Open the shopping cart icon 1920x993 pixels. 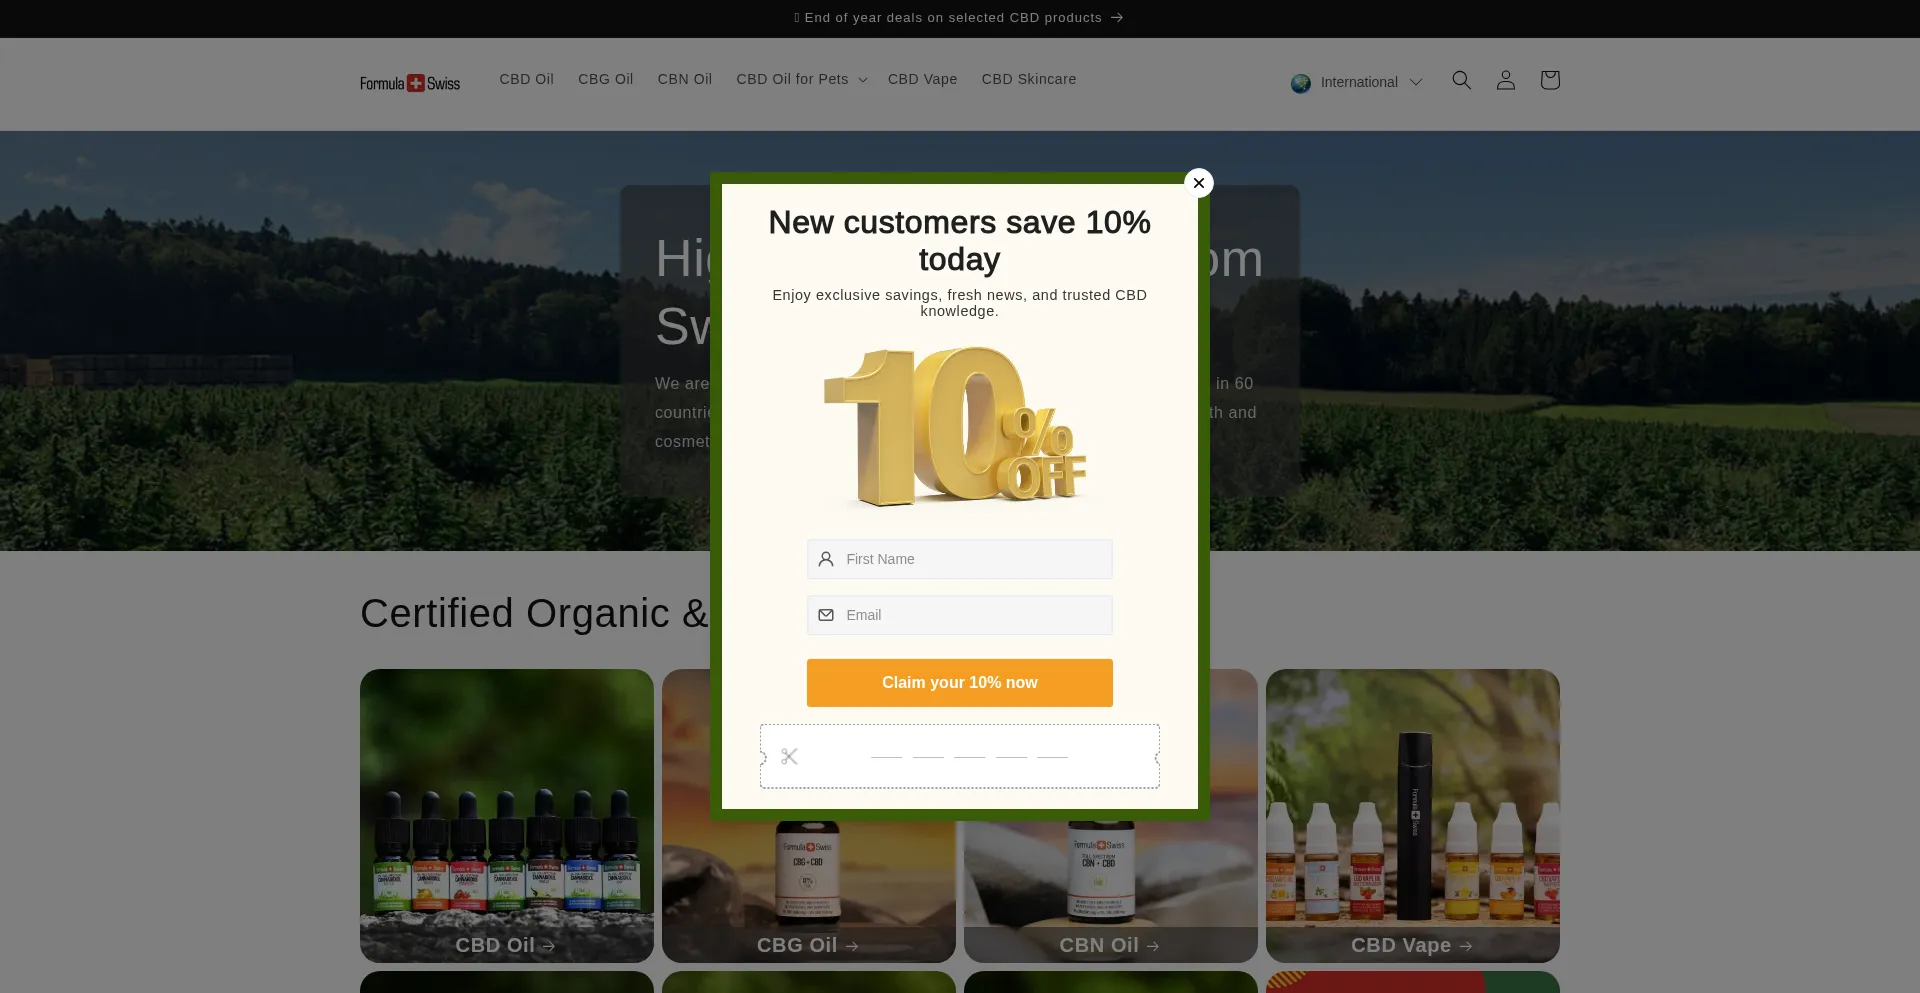pyautogui.click(x=1549, y=80)
